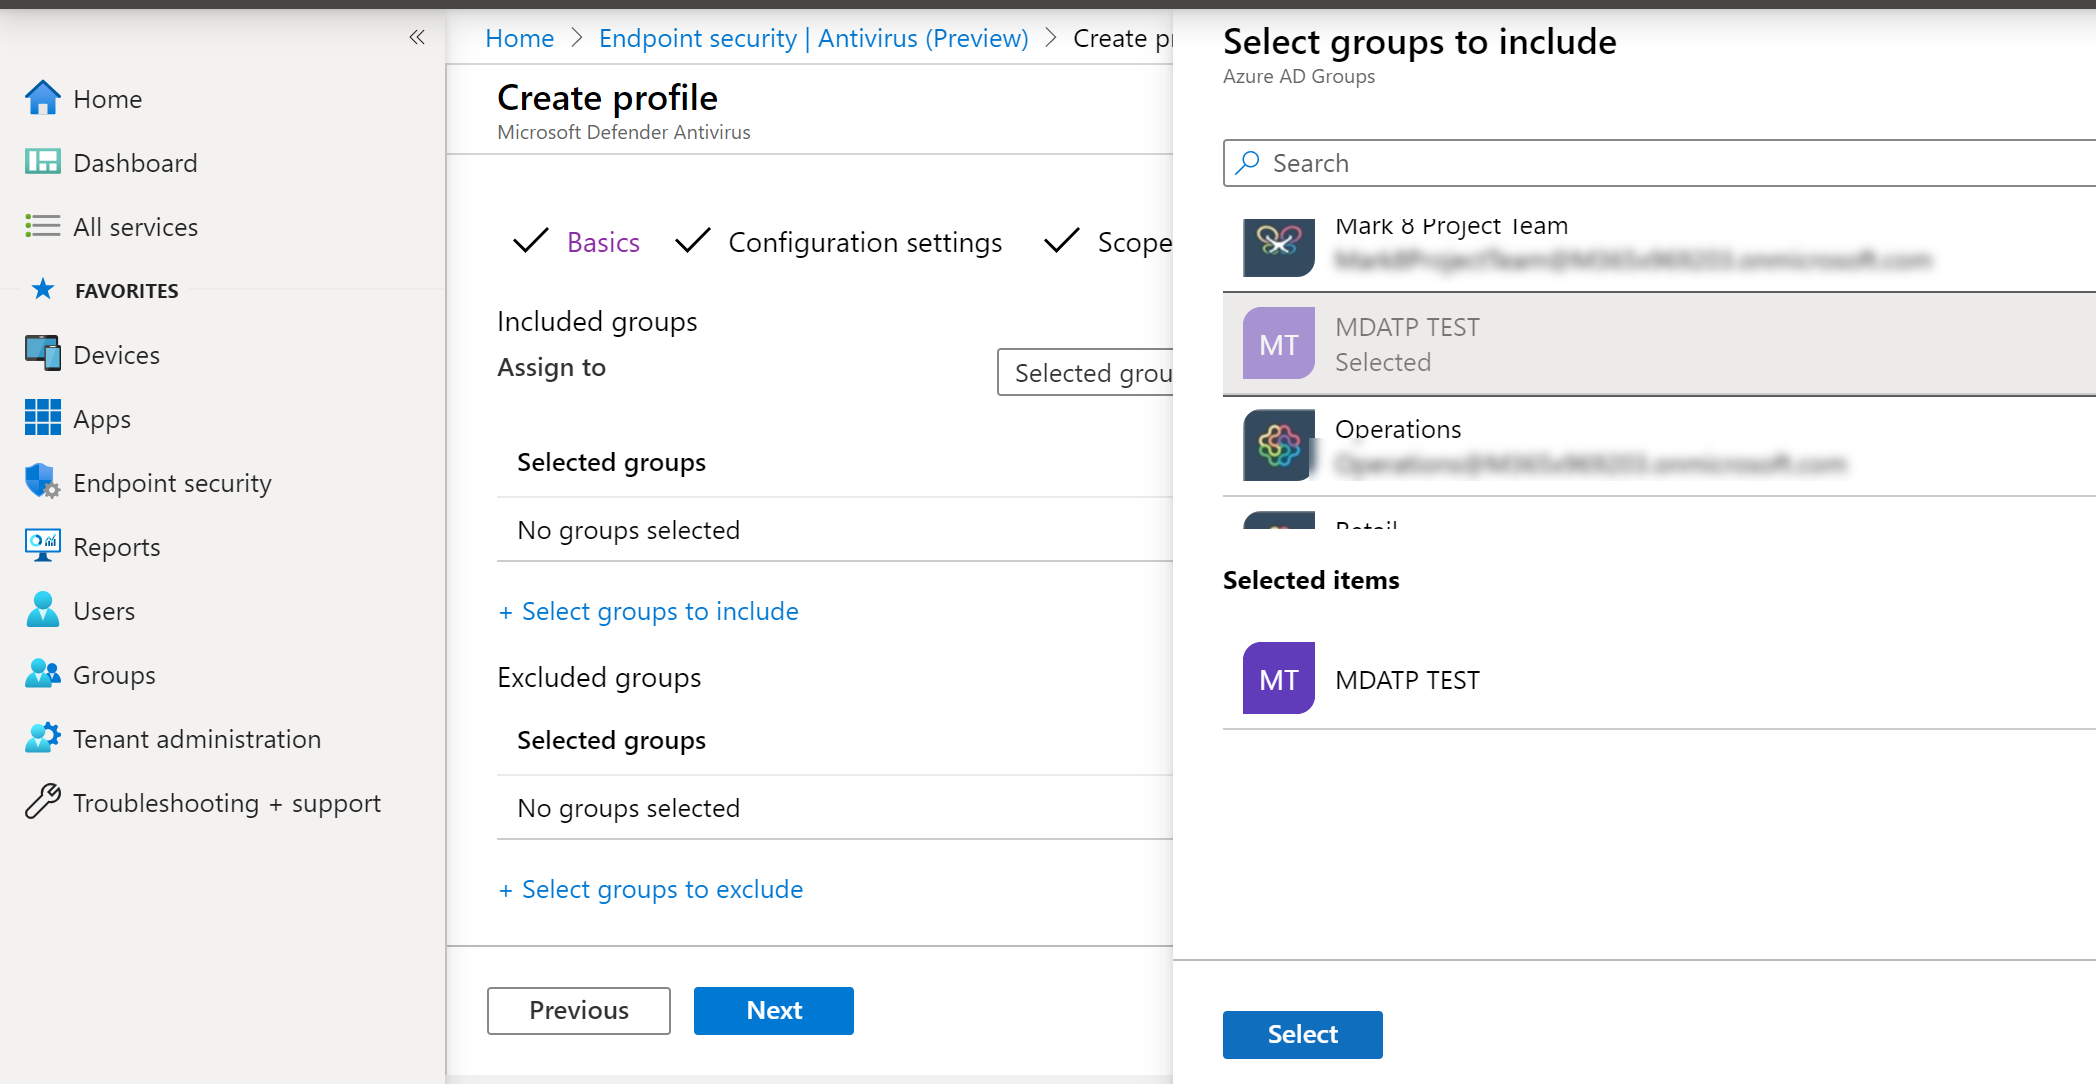Viewport: 2096px width, 1084px height.
Task: Click the Endpoint security shield icon
Action: point(42,482)
